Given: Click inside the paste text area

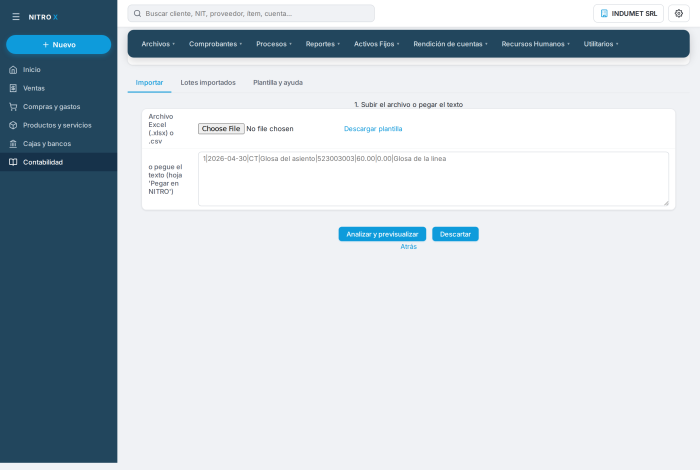Looking at the screenshot, I should point(433,179).
